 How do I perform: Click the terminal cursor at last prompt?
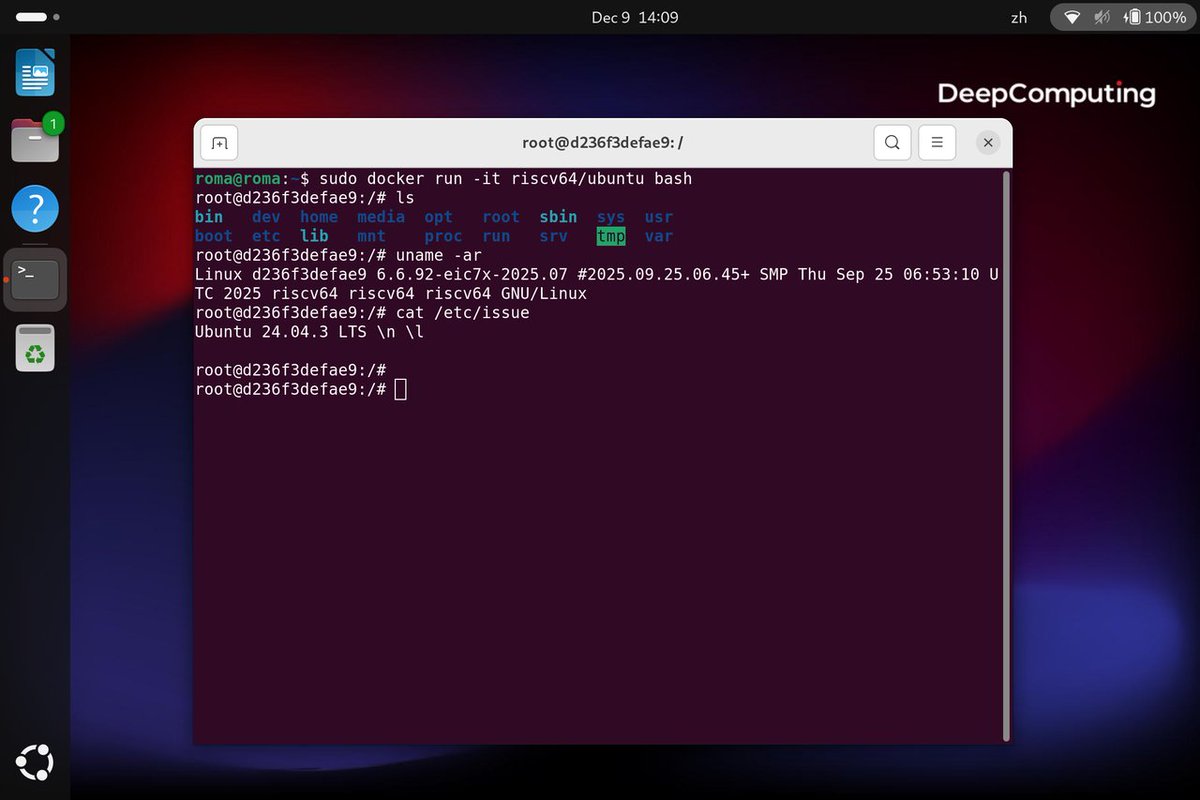[x=401, y=389]
